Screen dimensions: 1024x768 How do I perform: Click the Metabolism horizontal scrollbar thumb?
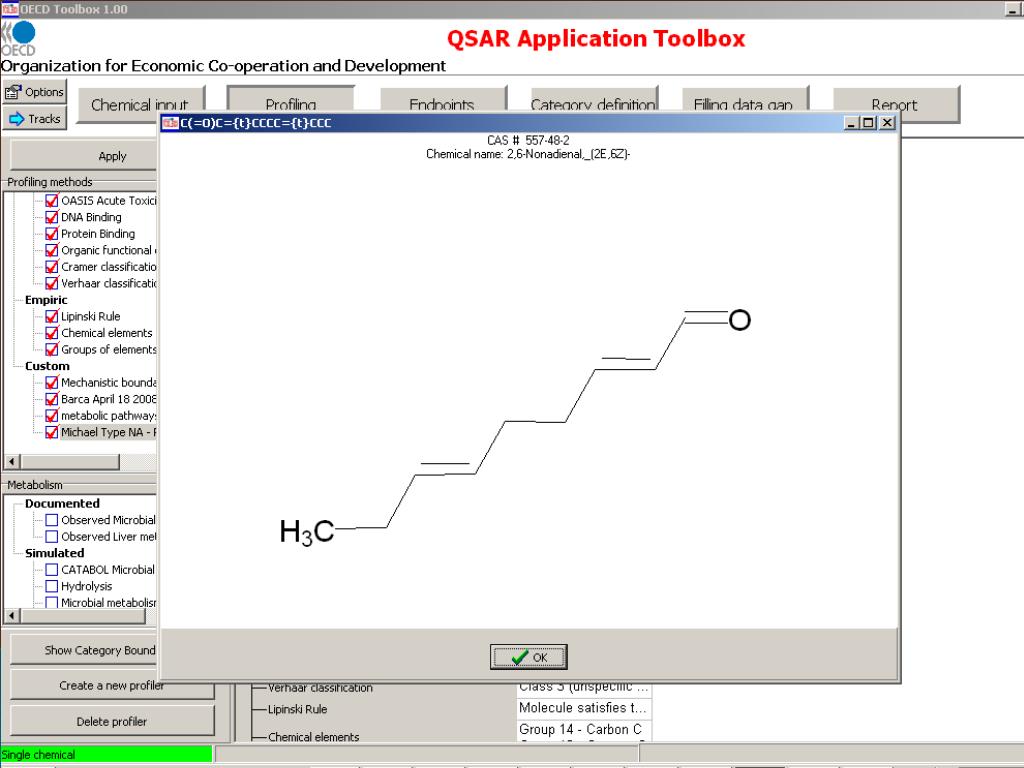point(82,616)
